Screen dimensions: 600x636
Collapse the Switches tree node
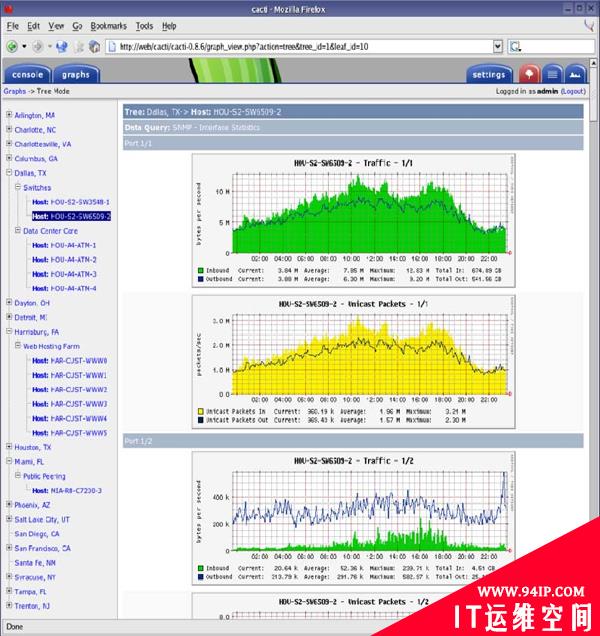pos(18,187)
